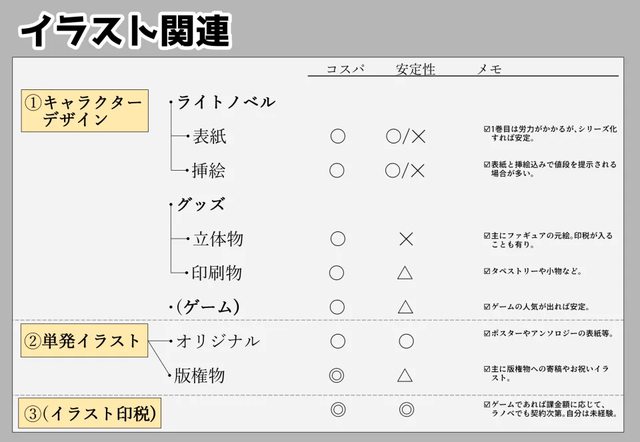This screenshot has width=640, height=442.
Task: Select the ライトノベル tree node
Action: (226, 102)
